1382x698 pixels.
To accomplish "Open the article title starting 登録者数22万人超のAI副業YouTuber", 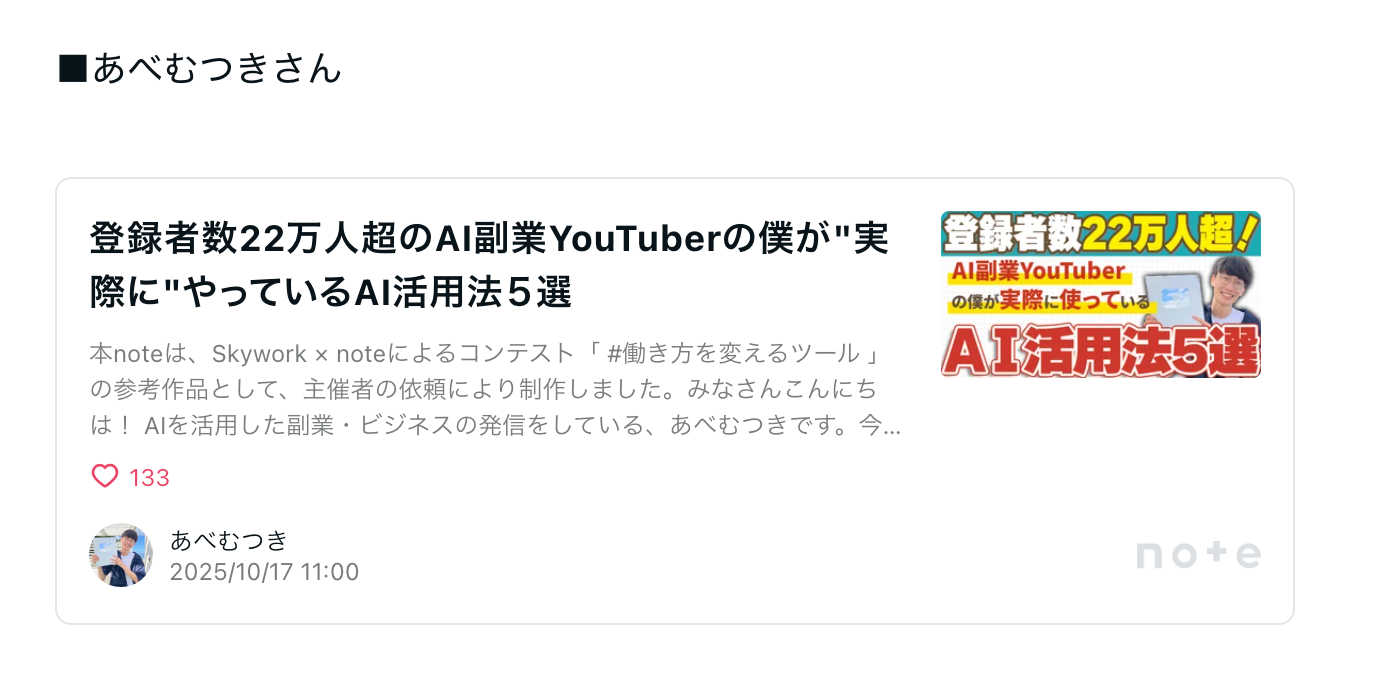I will pyautogui.click(x=490, y=266).
